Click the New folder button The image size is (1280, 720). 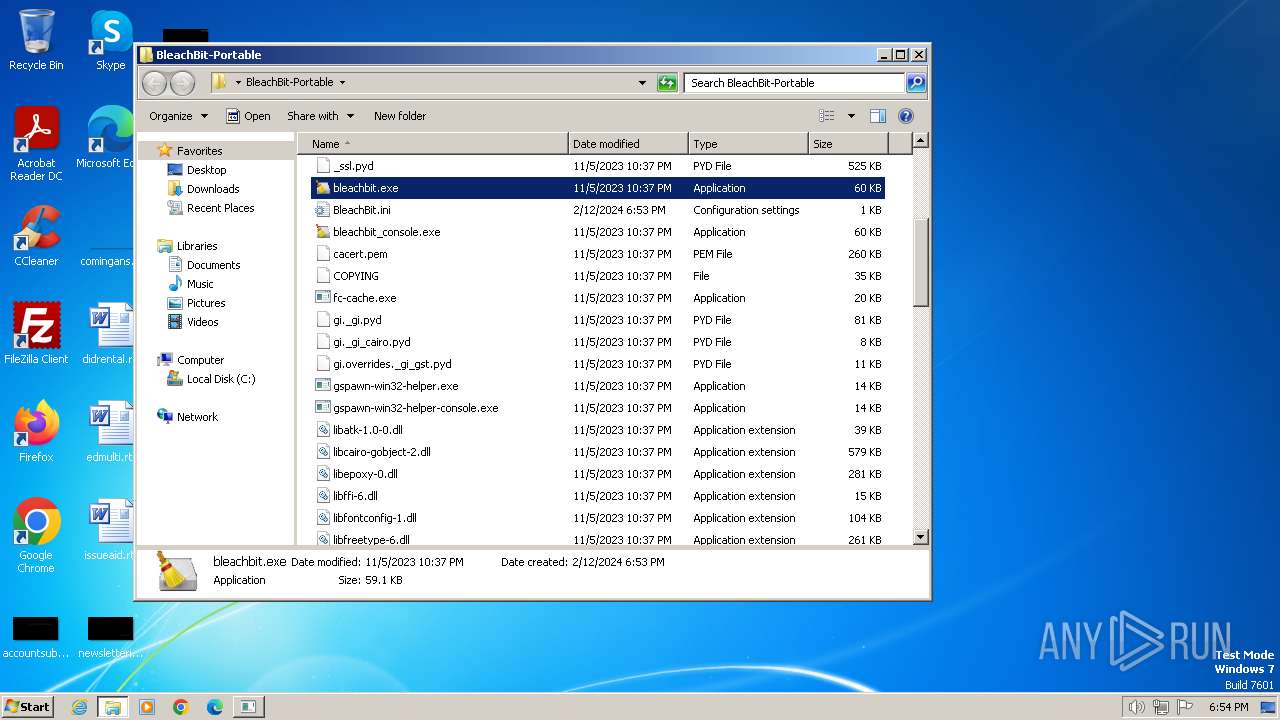point(400,116)
